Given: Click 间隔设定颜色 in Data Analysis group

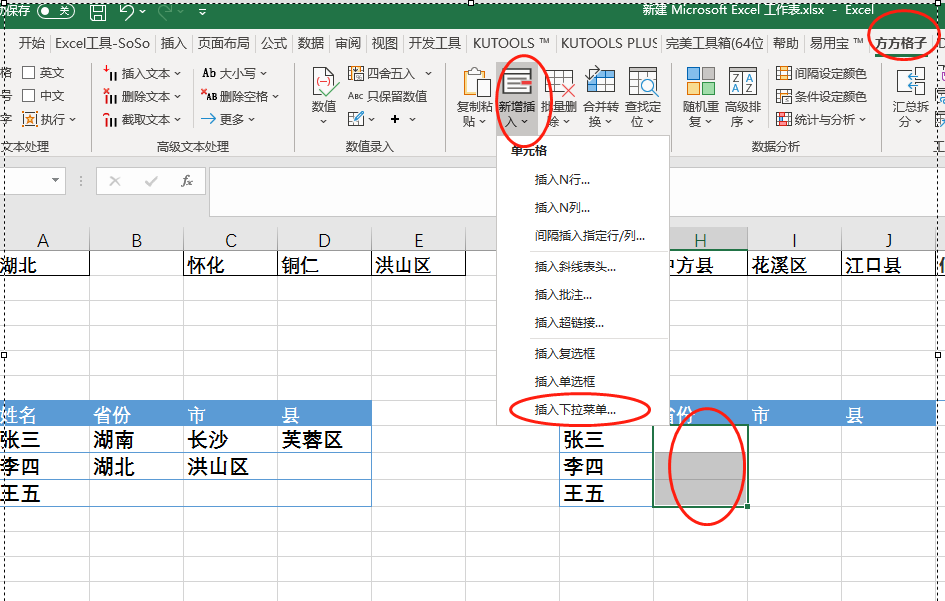Looking at the screenshot, I should 821,73.
